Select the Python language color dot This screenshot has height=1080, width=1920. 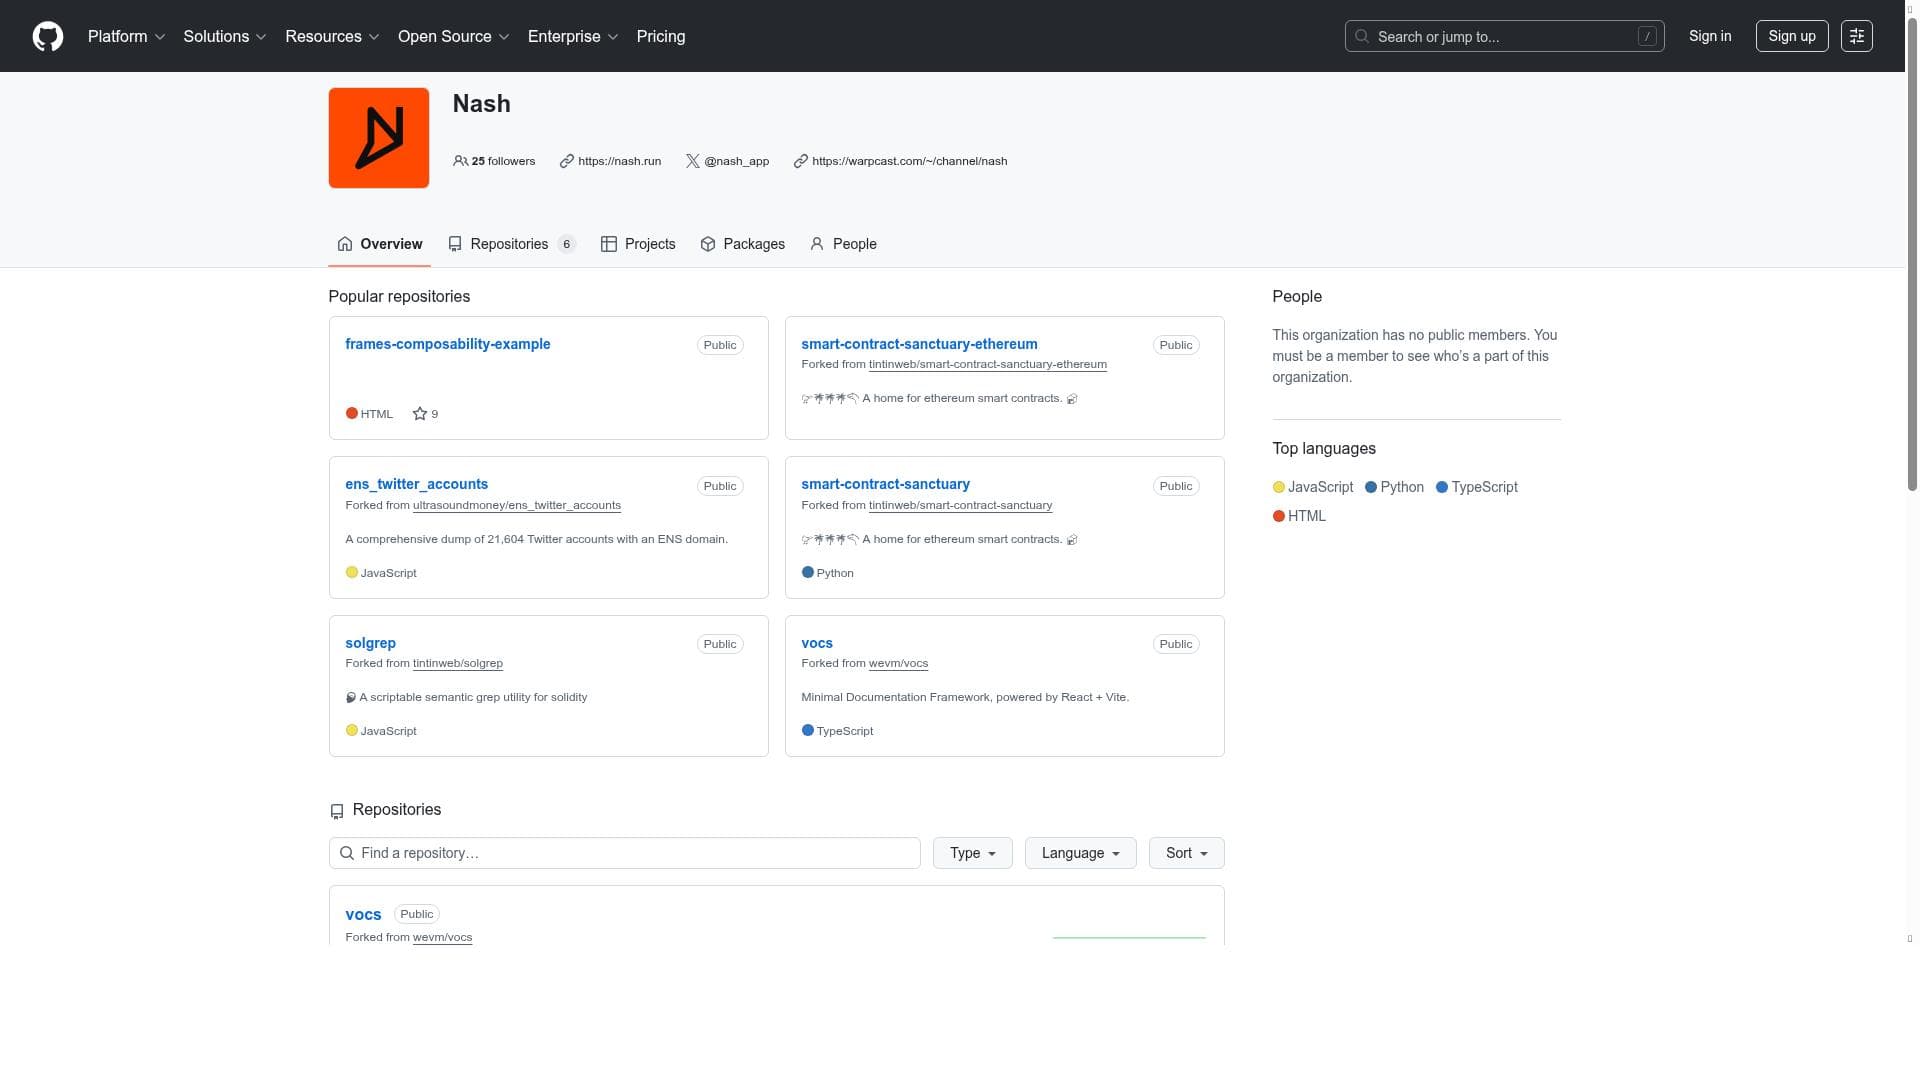tap(1371, 487)
